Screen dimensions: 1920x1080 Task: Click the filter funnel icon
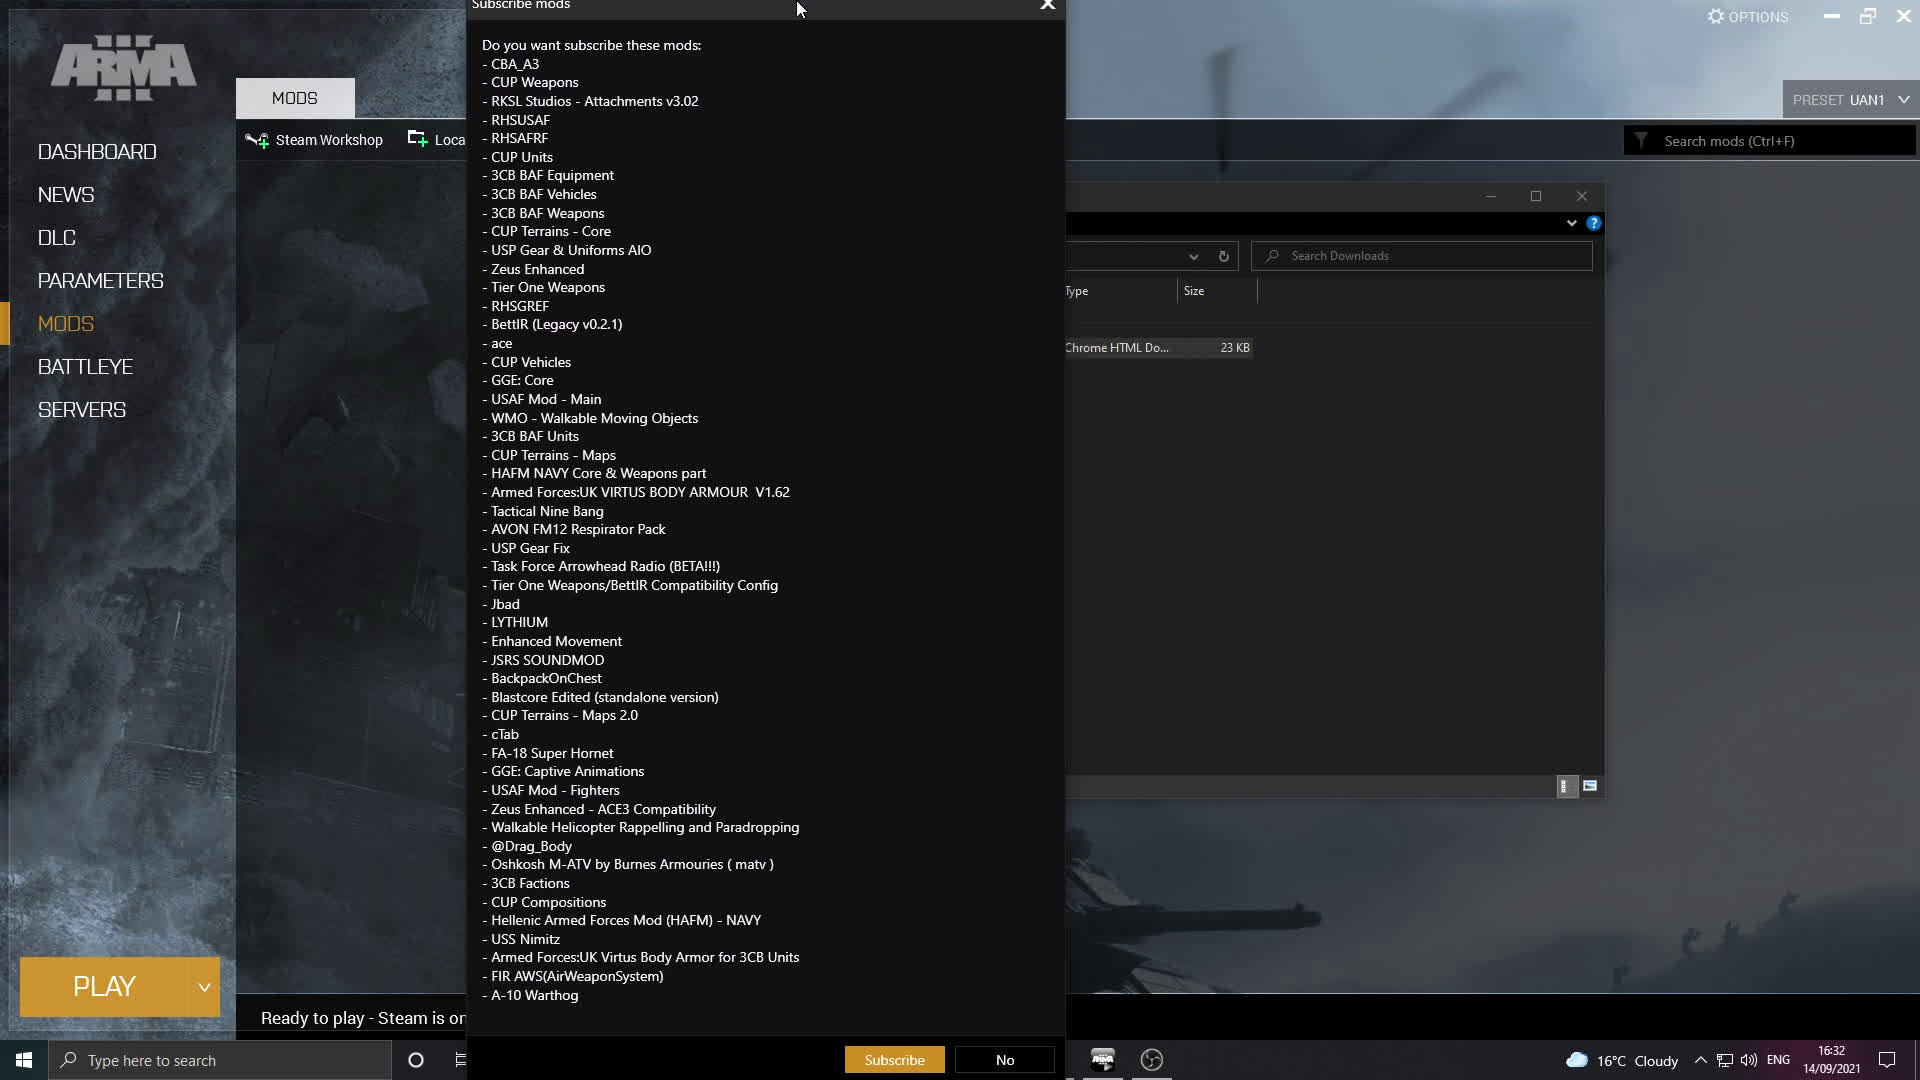click(x=1641, y=141)
